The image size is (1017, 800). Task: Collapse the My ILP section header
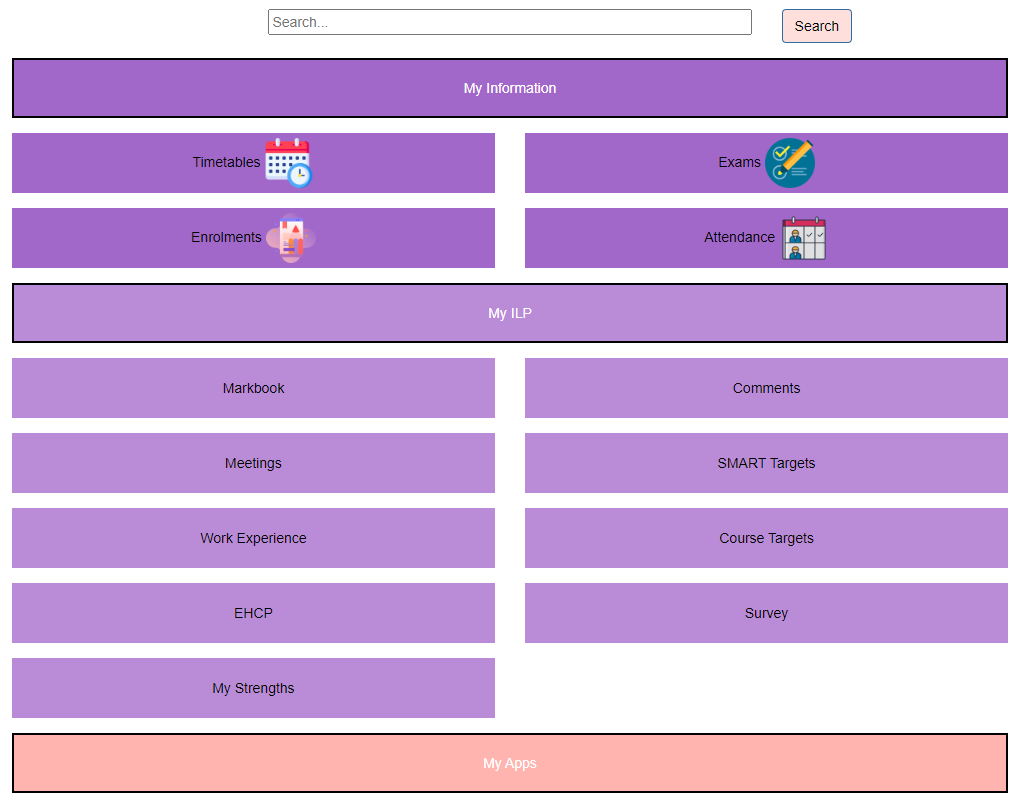point(510,313)
